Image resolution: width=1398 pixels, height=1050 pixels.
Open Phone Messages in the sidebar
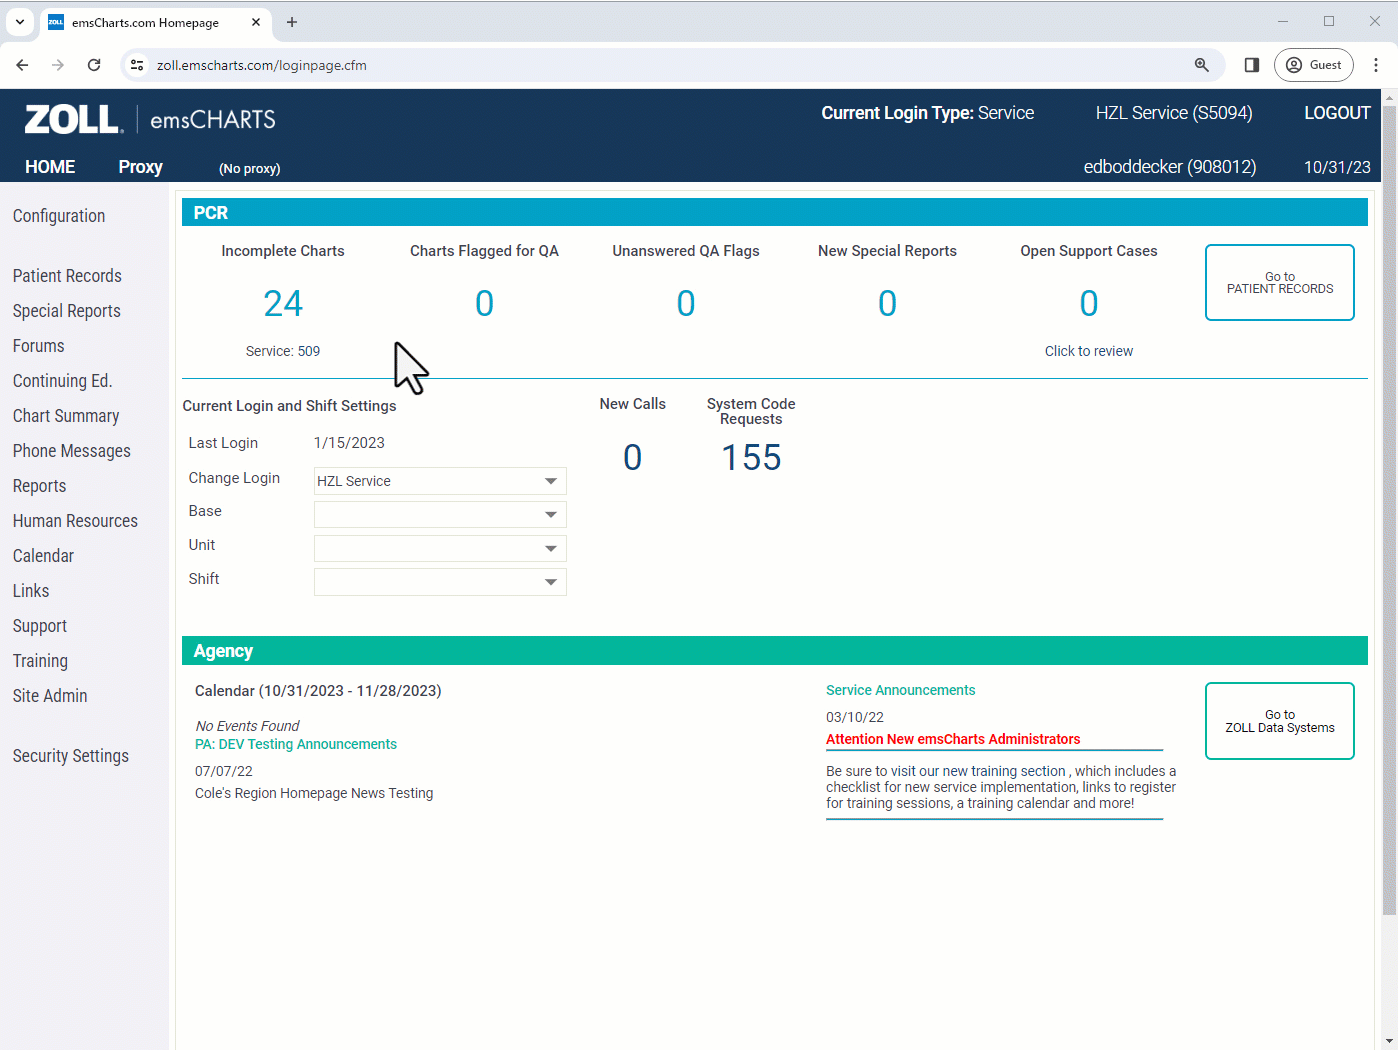(71, 451)
